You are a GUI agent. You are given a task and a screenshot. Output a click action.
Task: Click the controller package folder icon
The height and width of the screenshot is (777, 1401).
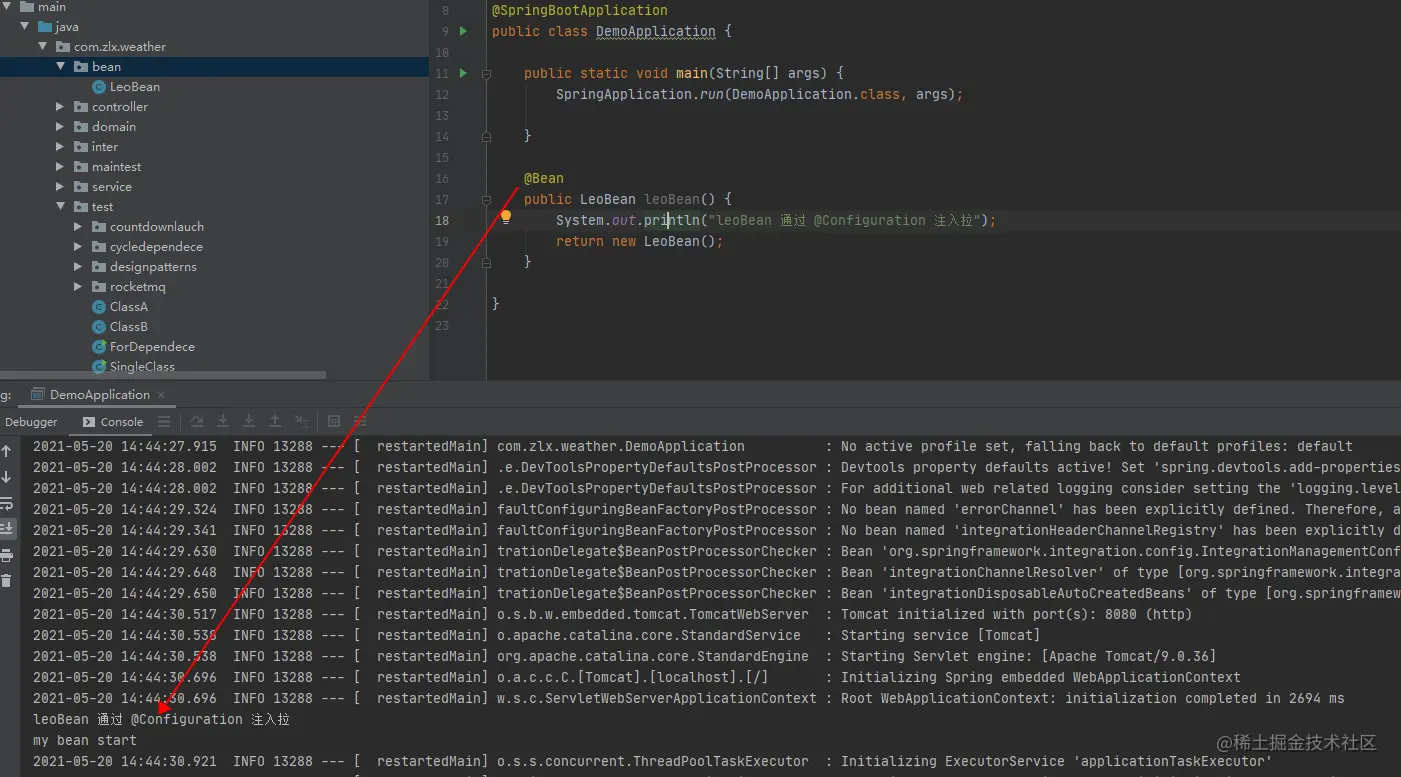point(81,107)
